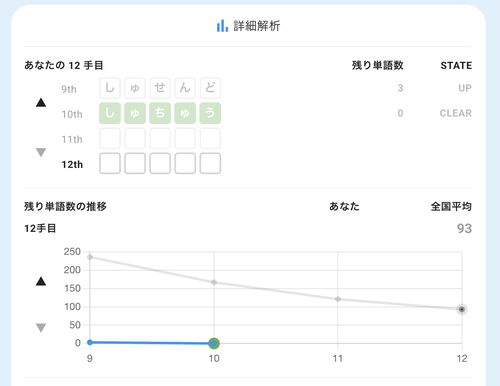Image resolution: width=500 pixels, height=386 pixels.
Task: Click the gray down arrow beside the guess rows
Action: pos(41,152)
